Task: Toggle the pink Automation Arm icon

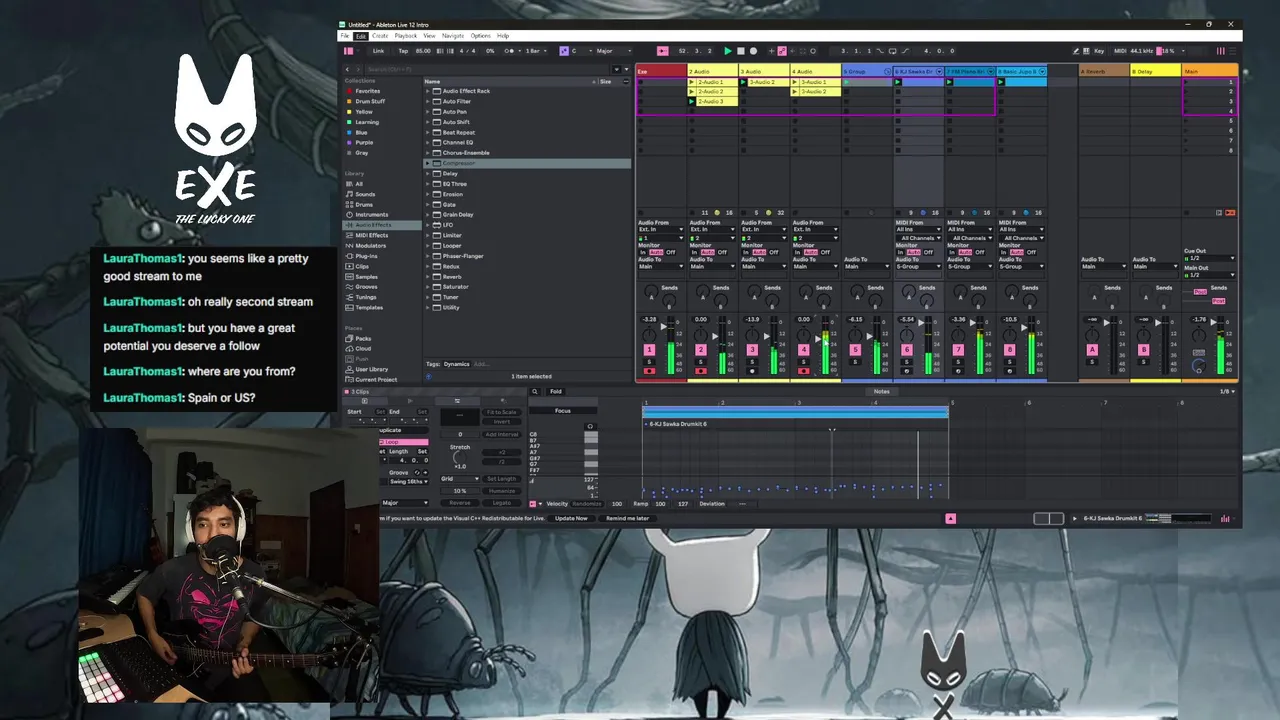Action: pyautogui.click(x=782, y=51)
